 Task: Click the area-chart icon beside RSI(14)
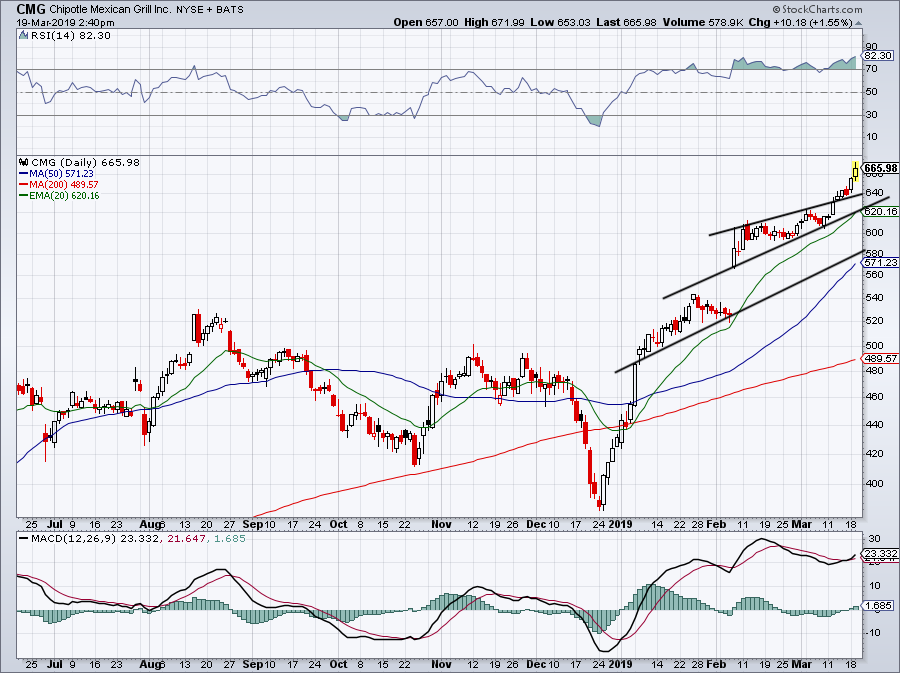coord(23,35)
